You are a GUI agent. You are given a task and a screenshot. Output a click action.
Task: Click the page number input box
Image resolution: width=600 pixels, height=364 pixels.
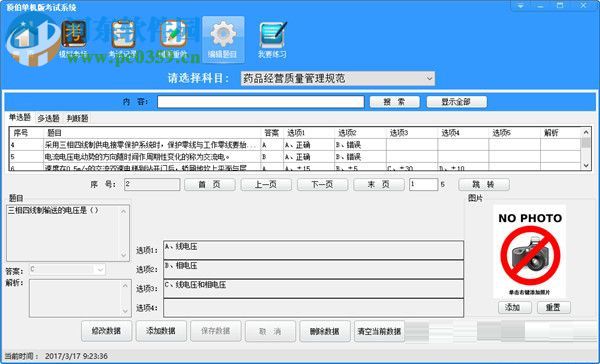click(x=423, y=184)
